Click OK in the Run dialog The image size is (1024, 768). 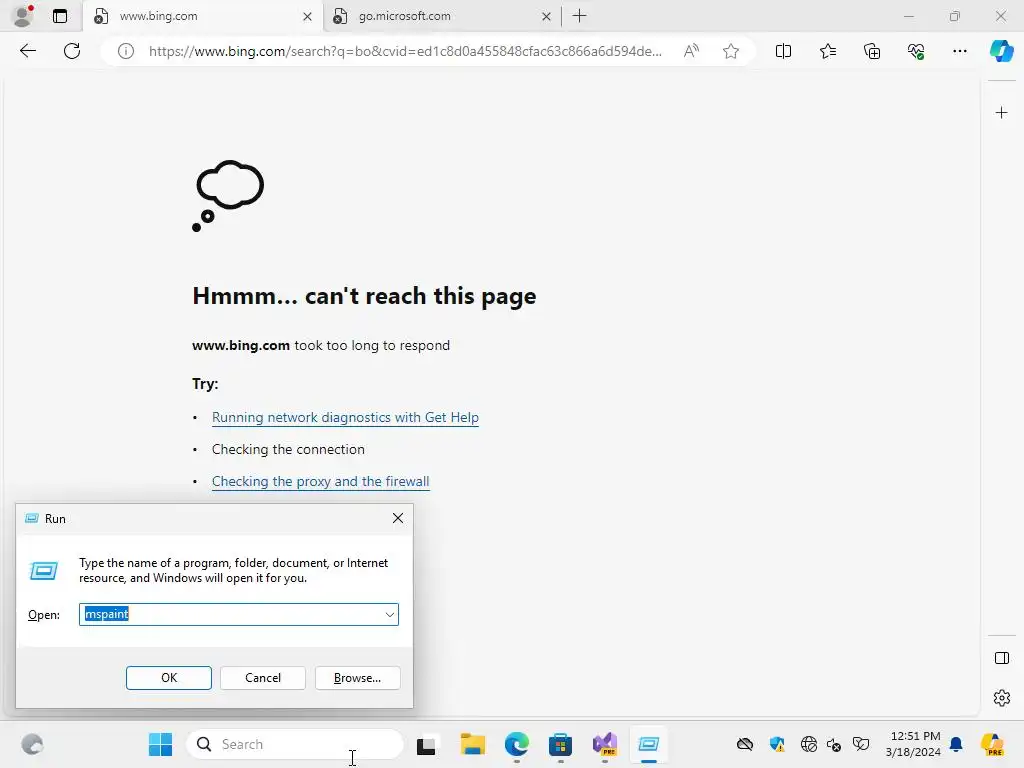[168, 678]
